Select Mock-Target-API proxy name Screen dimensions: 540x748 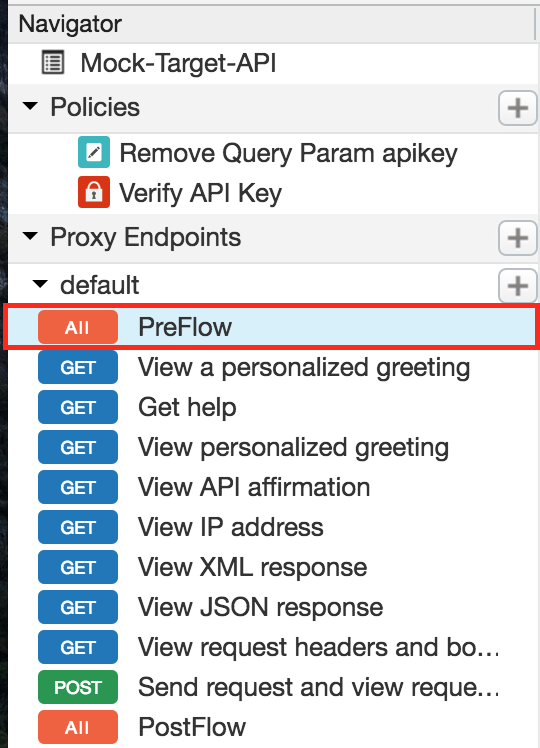coord(178,63)
